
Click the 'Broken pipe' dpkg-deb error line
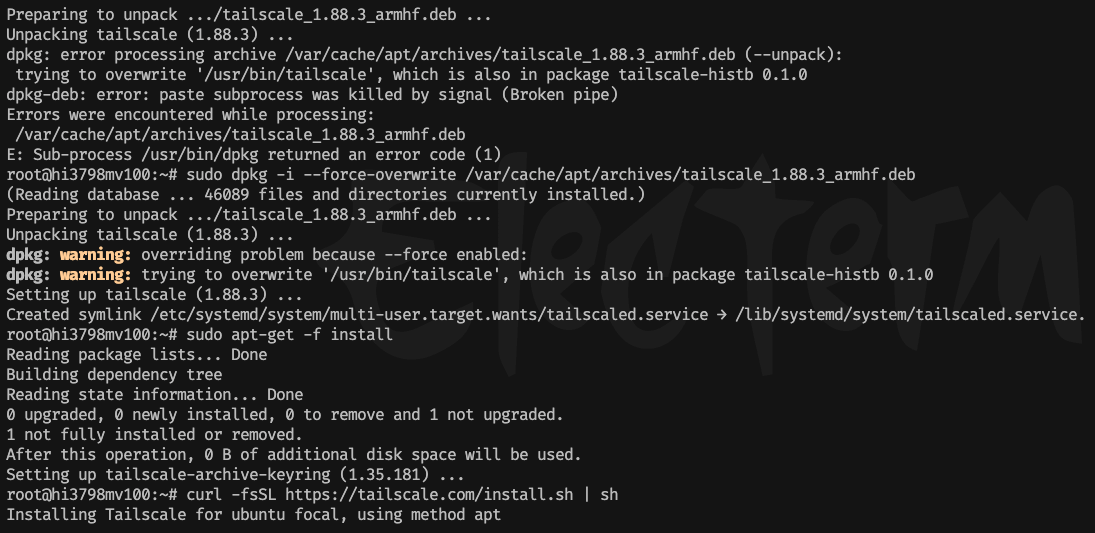[x=311, y=95]
